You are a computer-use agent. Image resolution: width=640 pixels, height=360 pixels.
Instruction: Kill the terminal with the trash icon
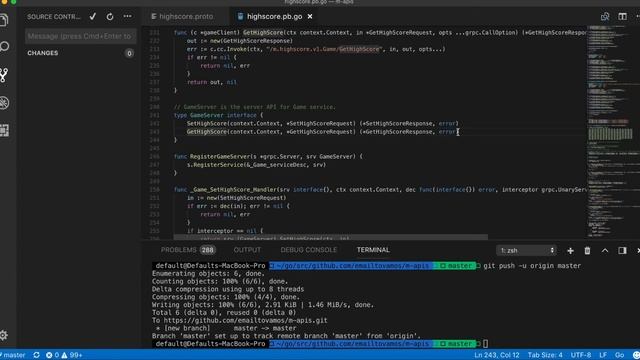[x=587, y=251]
